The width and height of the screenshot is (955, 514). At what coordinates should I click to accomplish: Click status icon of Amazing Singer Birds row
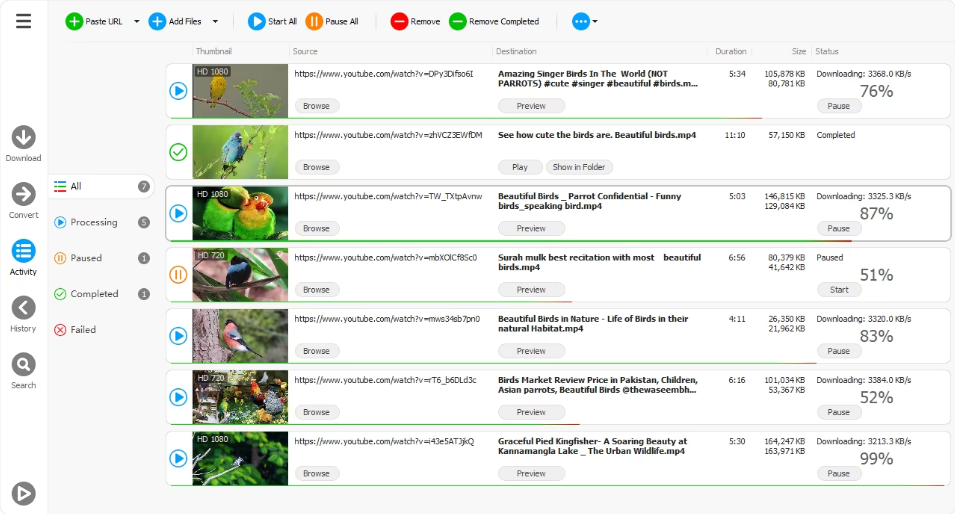pyautogui.click(x=178, y=91)
